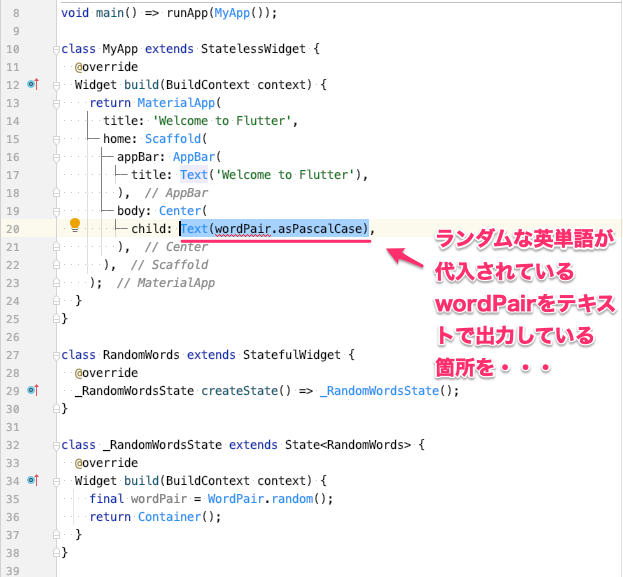Click the fold end marker on line 21
Screen dimensions: 623x577
coord(56,247)
